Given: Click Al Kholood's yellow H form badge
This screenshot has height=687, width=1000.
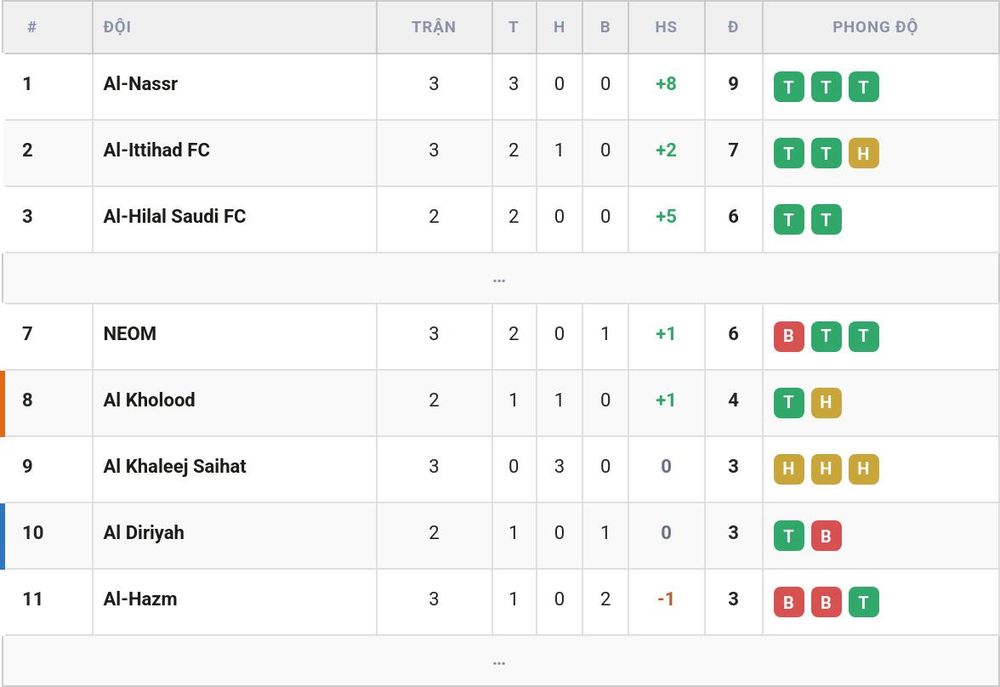Looking at the screenshot, I should [x=826, y=403].
